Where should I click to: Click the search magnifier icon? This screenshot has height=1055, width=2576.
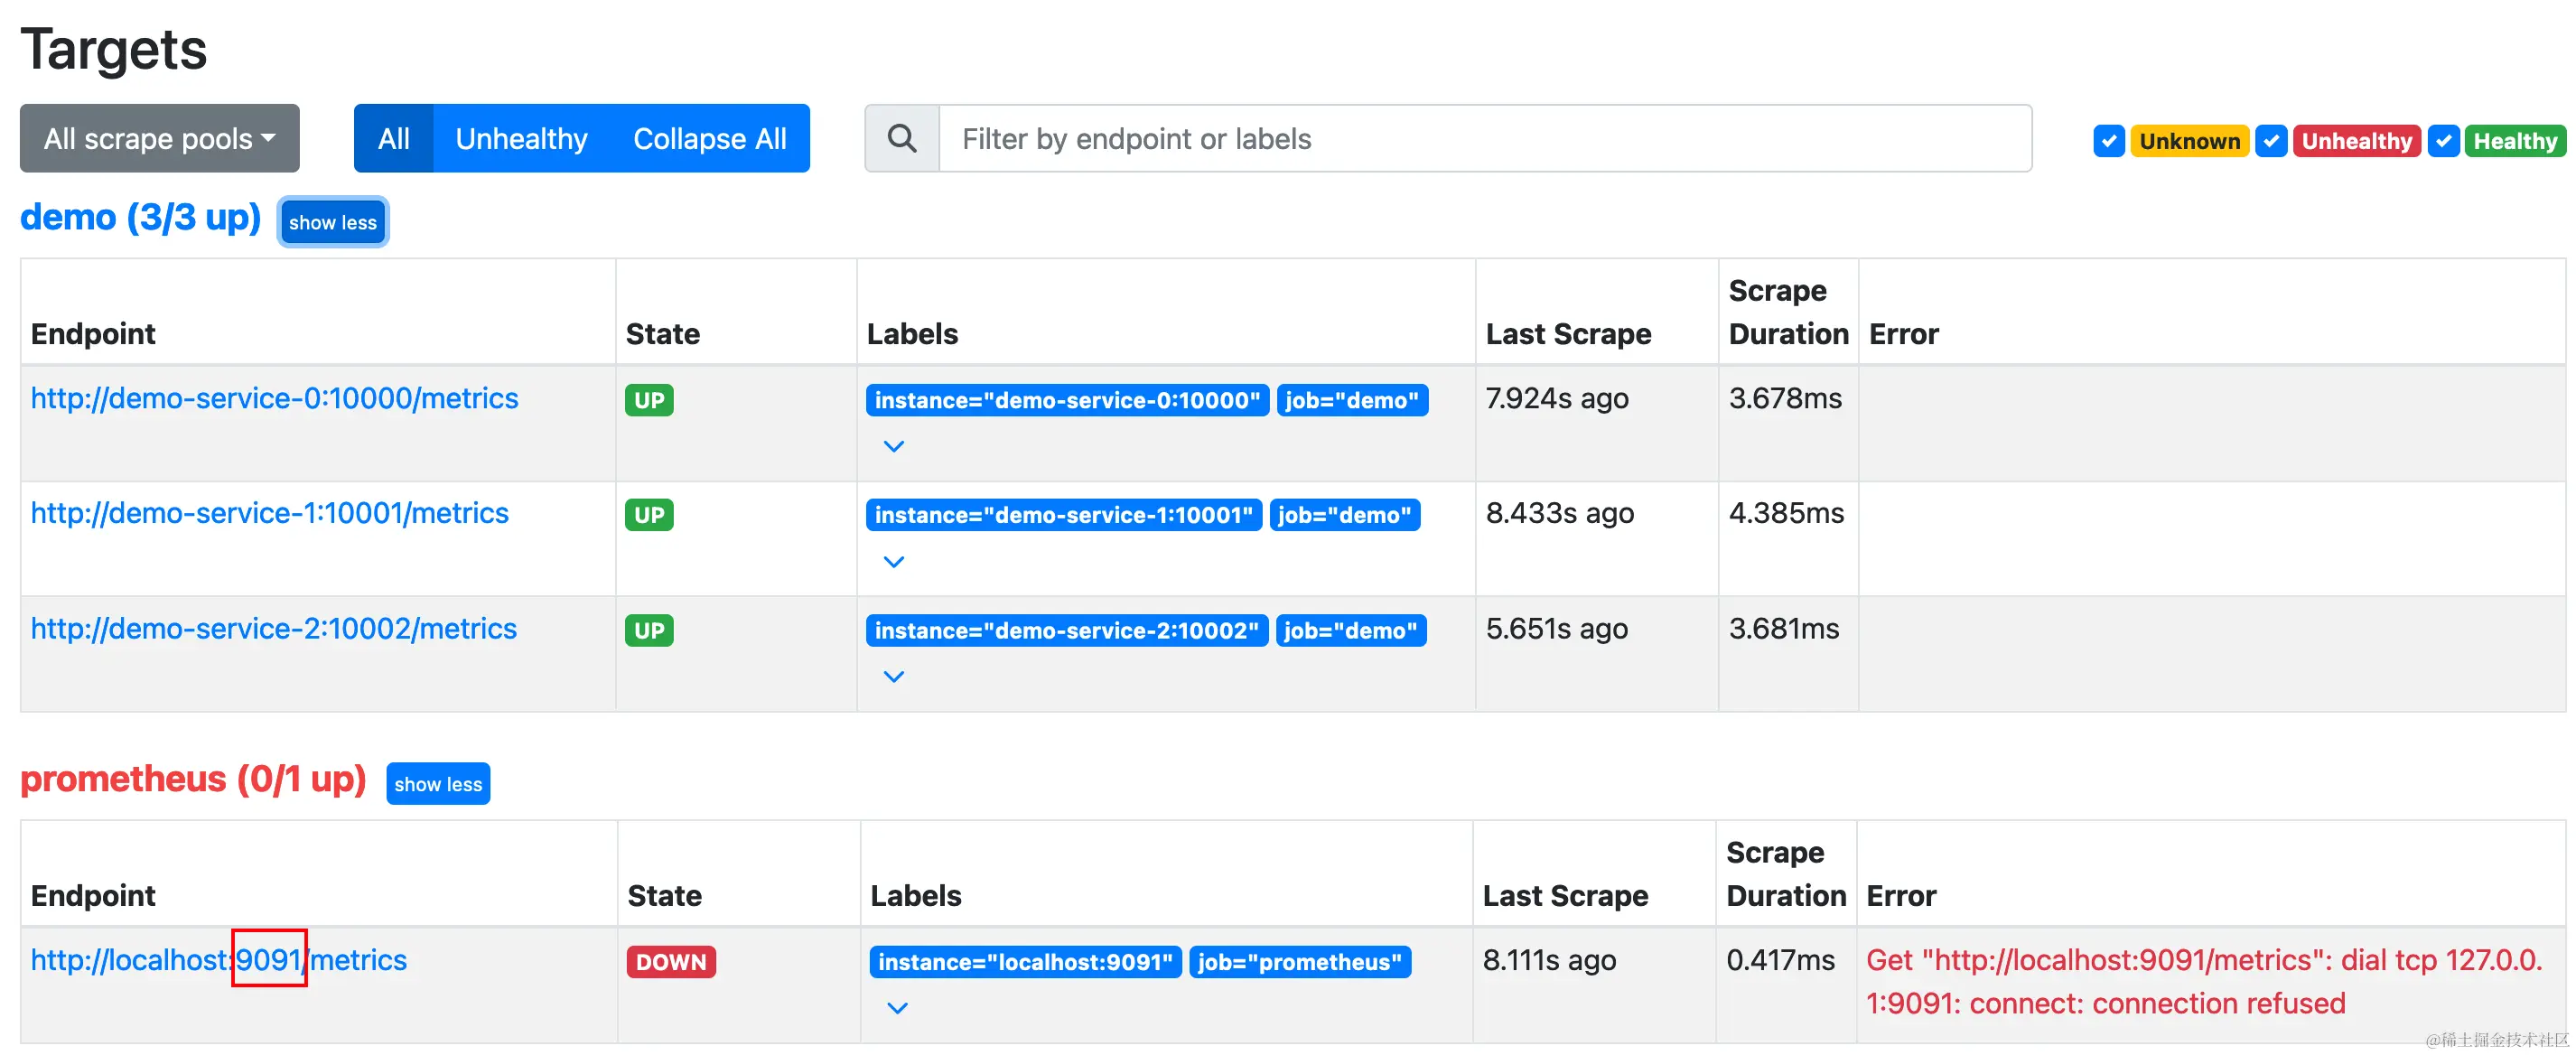[x=901, y=138]
